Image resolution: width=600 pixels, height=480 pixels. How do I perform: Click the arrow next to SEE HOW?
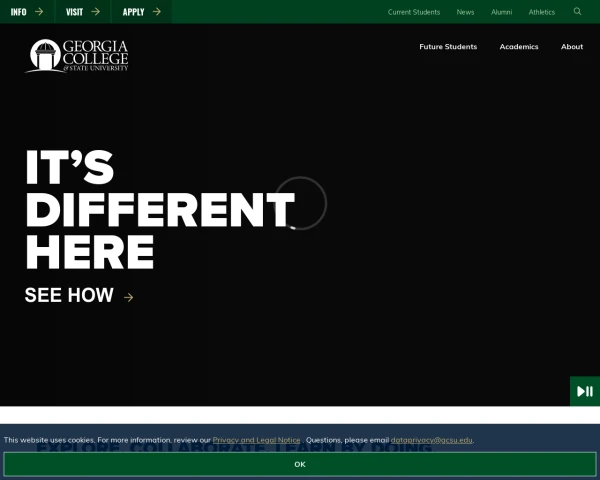tap(128, 297)
